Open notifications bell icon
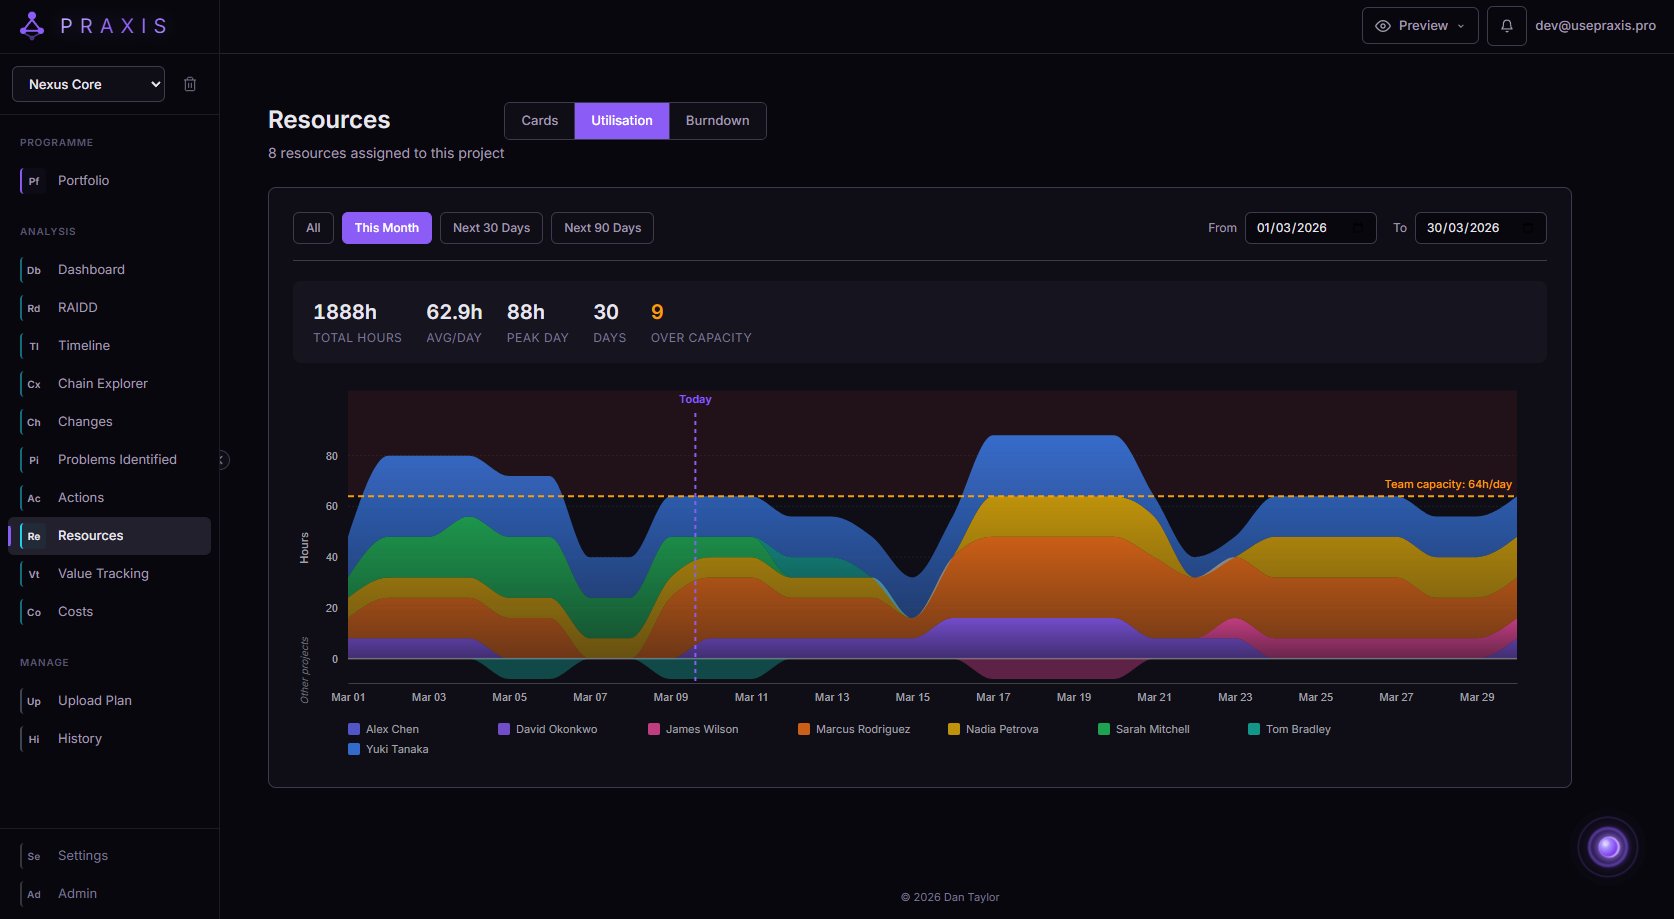The image size is (1674, 919). coord(1506,26)
